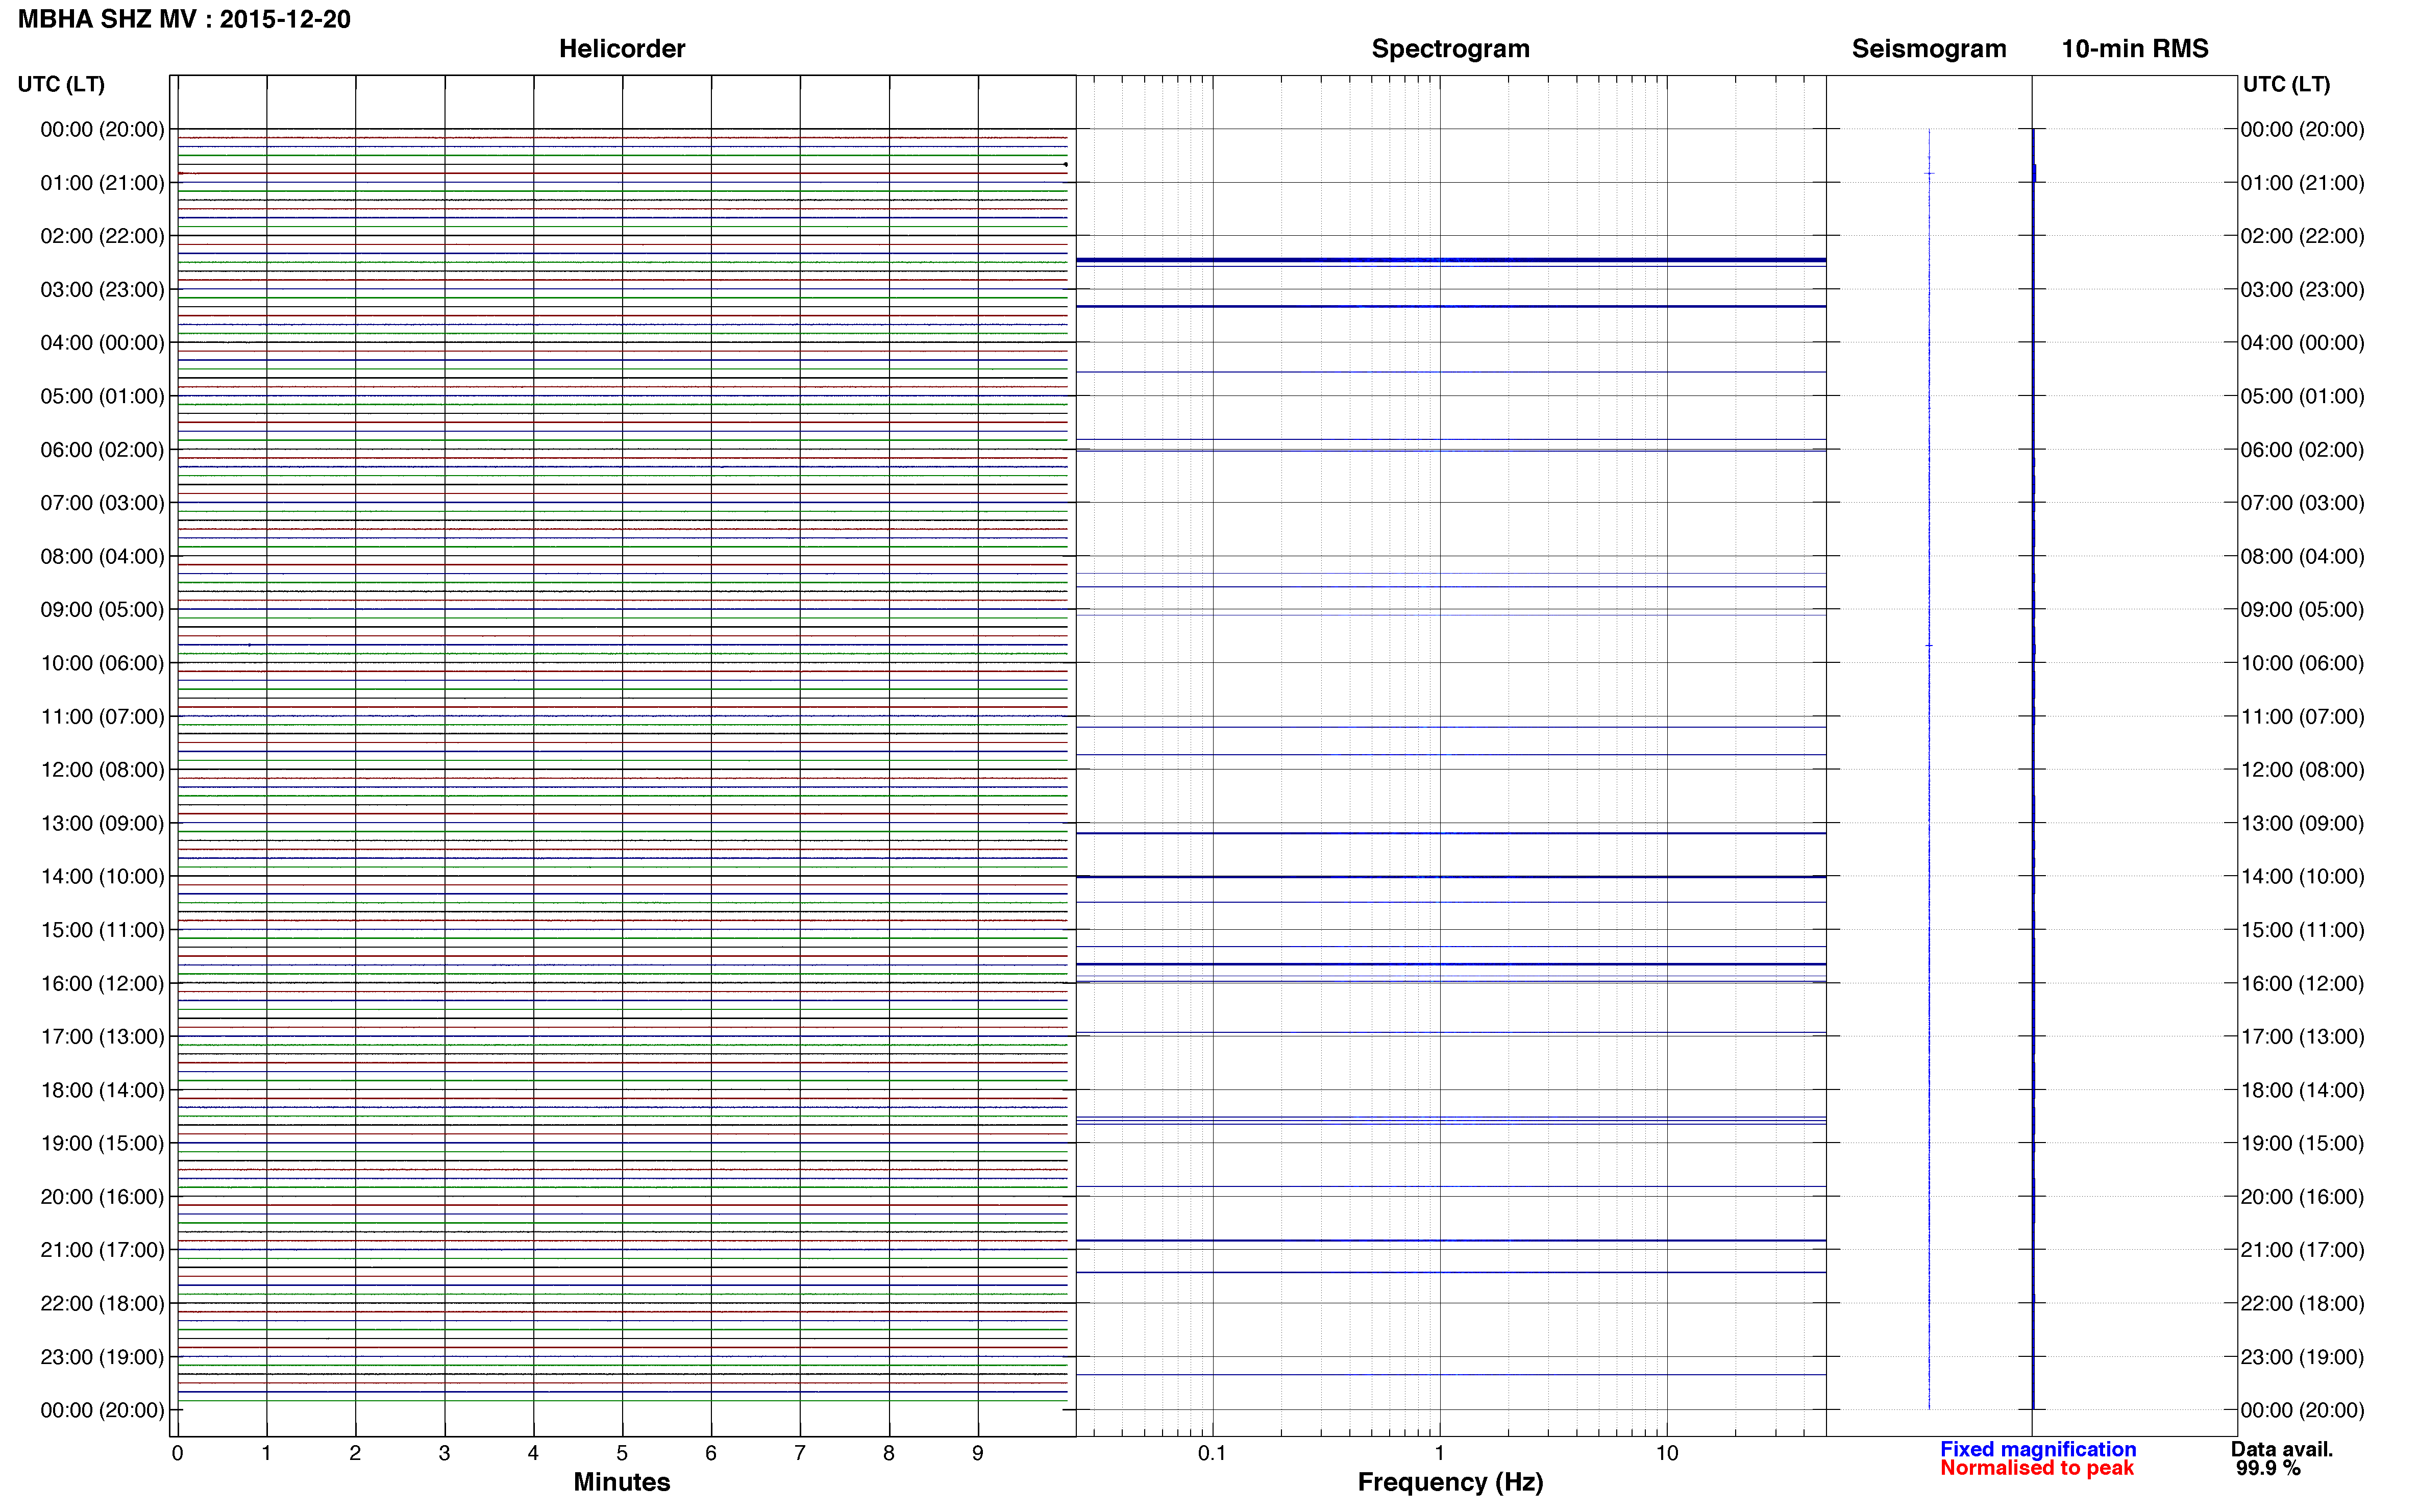Click tick label "8" on the Minutes axis
The height and width of the screenshot is (1512, 2419).
[x=889, y=1453]
